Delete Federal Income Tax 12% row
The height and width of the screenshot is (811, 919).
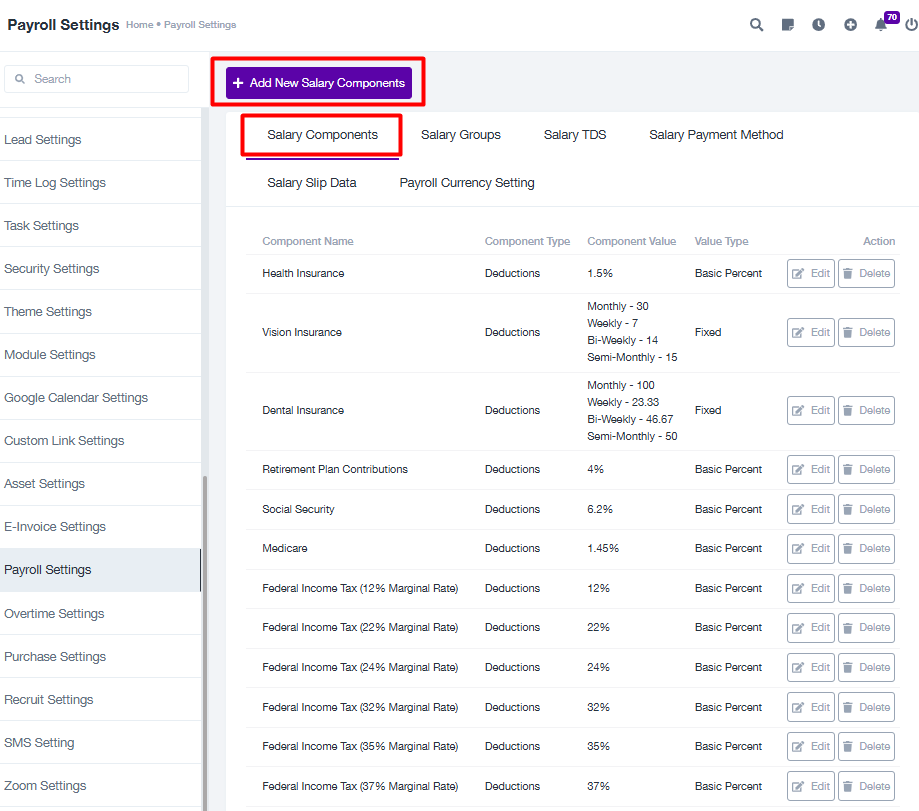coord(866,589)
